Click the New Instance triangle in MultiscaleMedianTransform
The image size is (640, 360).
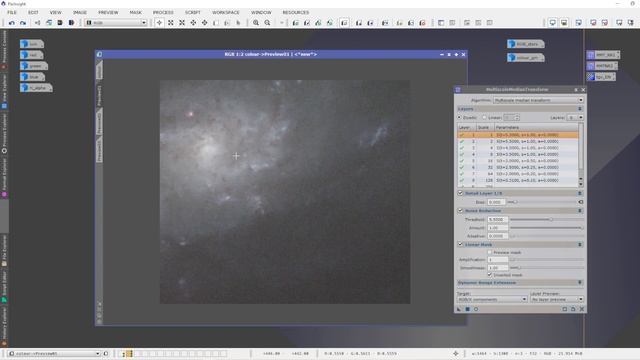coord(459,309)
